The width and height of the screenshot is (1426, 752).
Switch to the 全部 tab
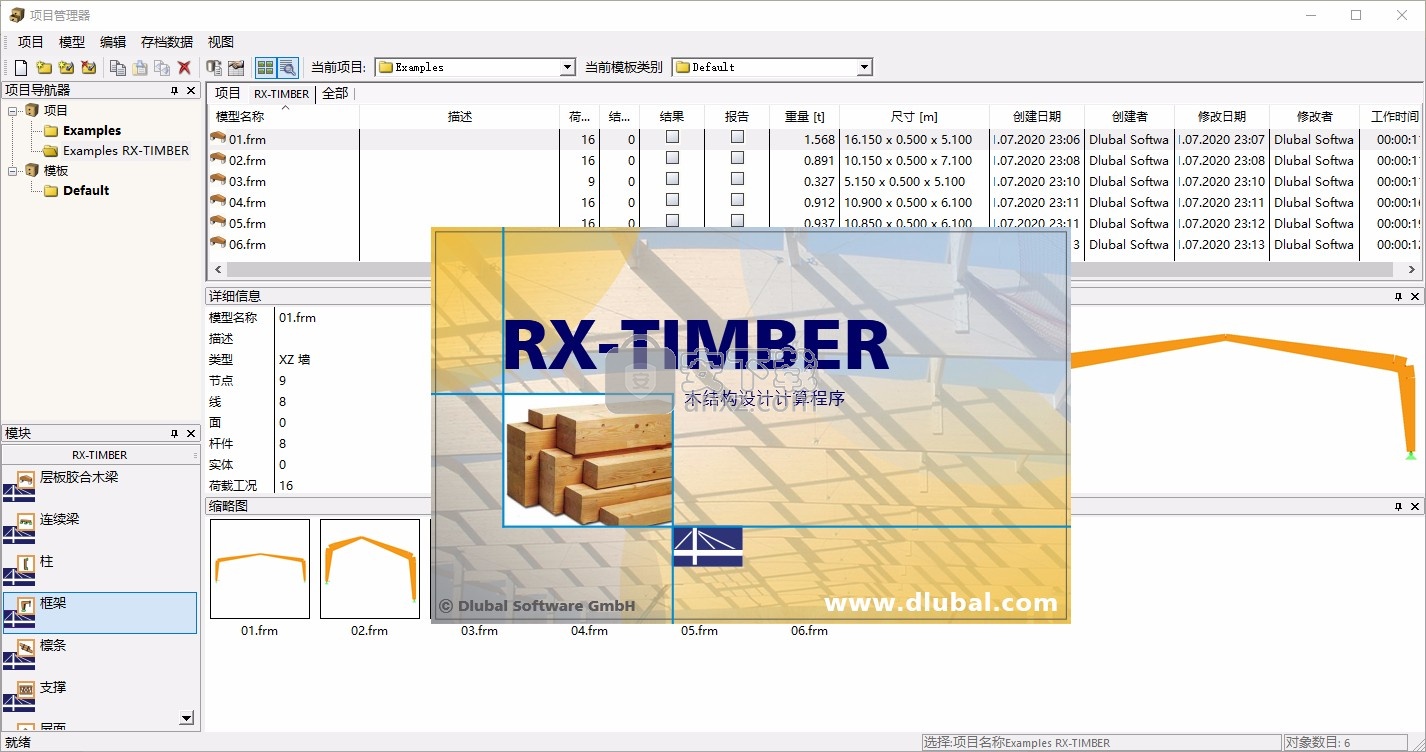[335, 93]
